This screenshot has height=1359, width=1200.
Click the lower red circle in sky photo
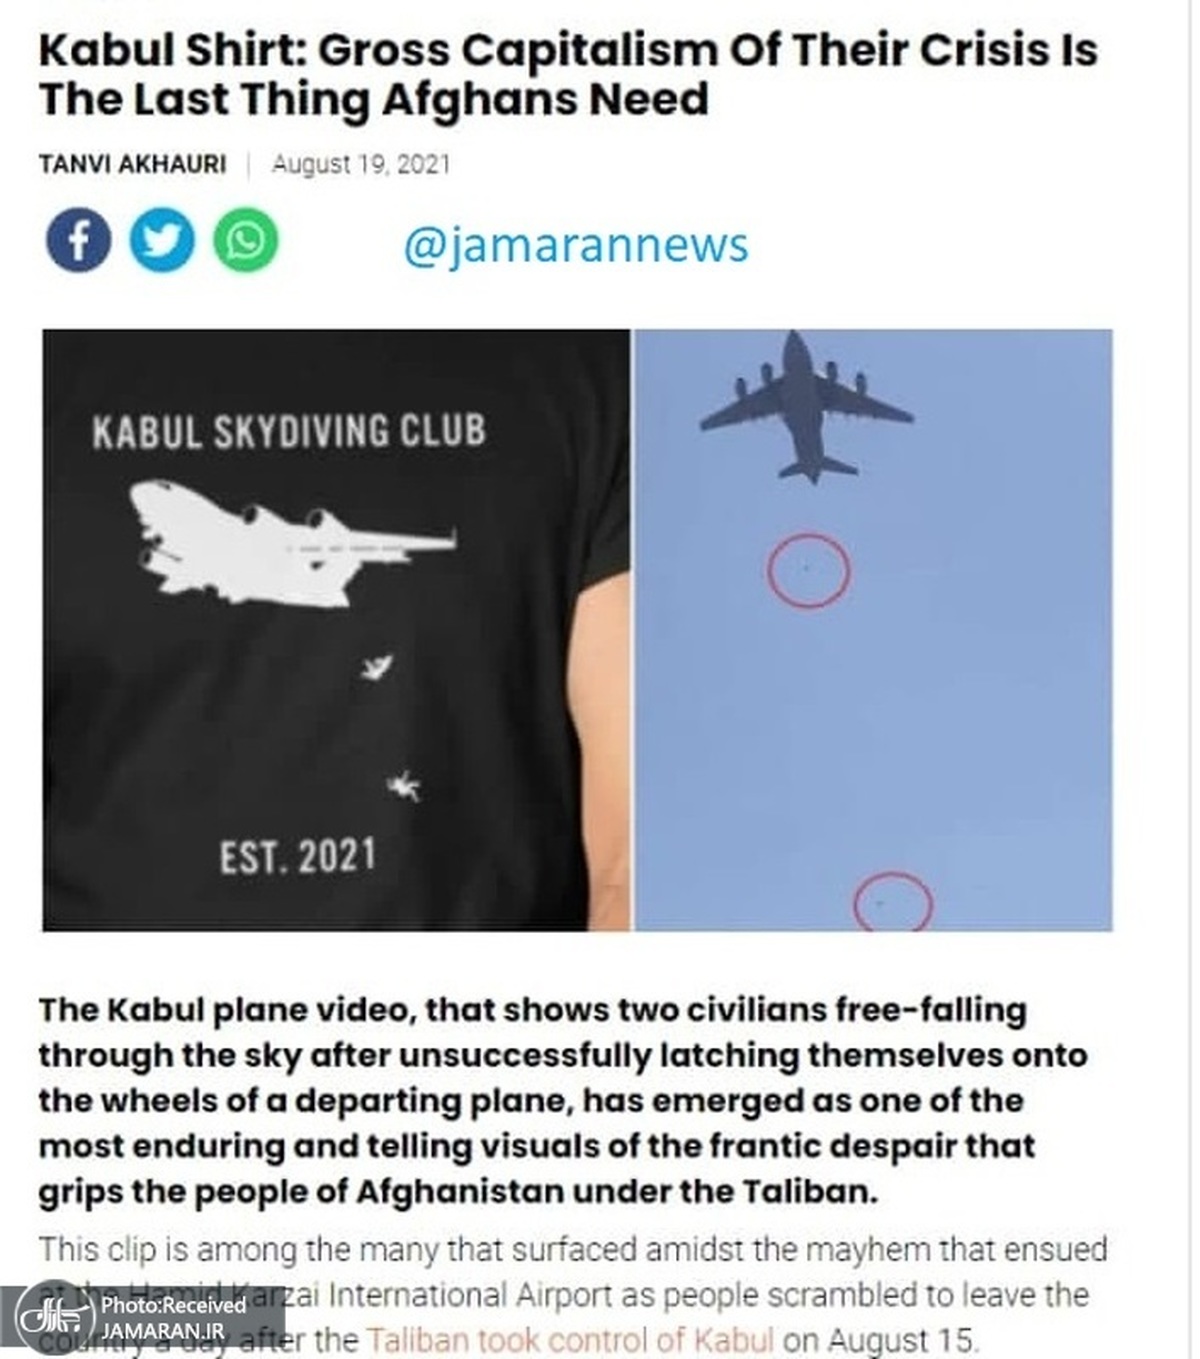coord(893,902)
